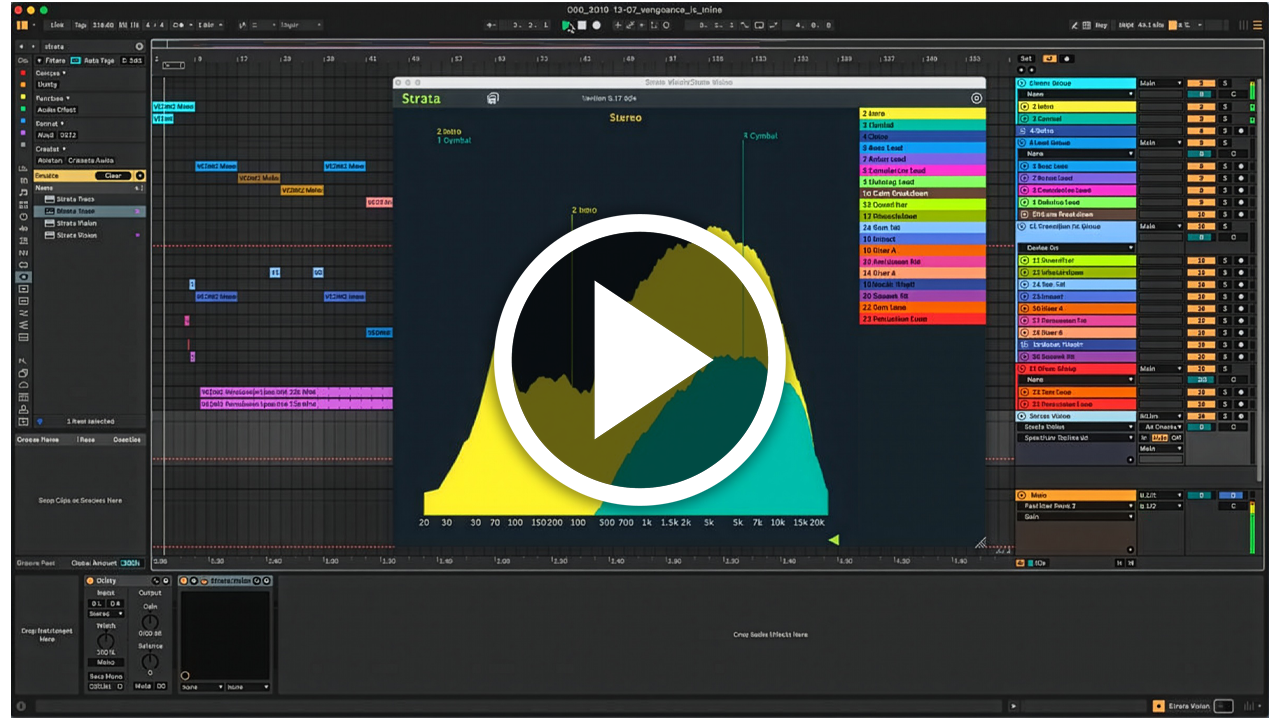Image resolution: width=1280 pixels, height=720 pixels.
Task: Click the orange icon beside bottom-right Strata Vision label
Action: click(x=1158, y=706)
